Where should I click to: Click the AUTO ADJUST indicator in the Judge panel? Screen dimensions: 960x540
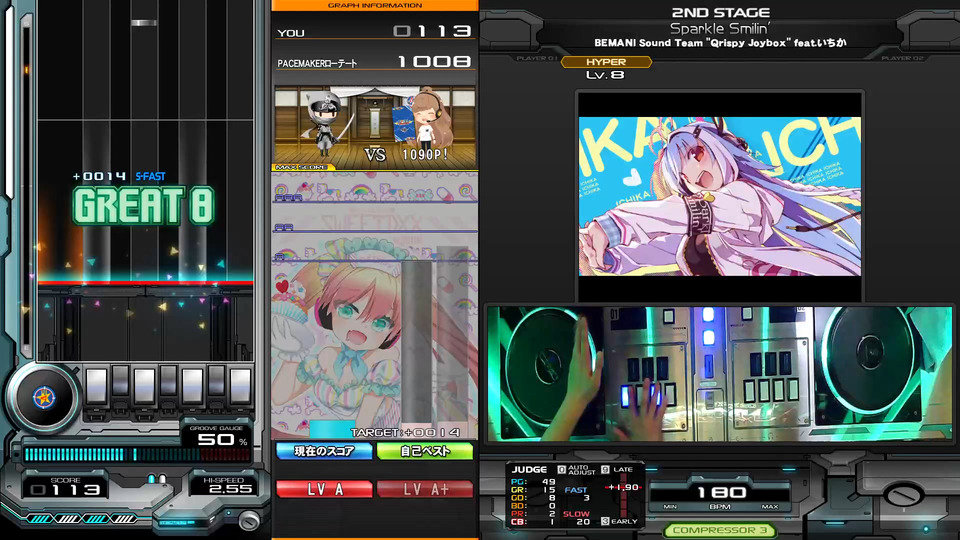pyautogui.click(x=576, y=470)
